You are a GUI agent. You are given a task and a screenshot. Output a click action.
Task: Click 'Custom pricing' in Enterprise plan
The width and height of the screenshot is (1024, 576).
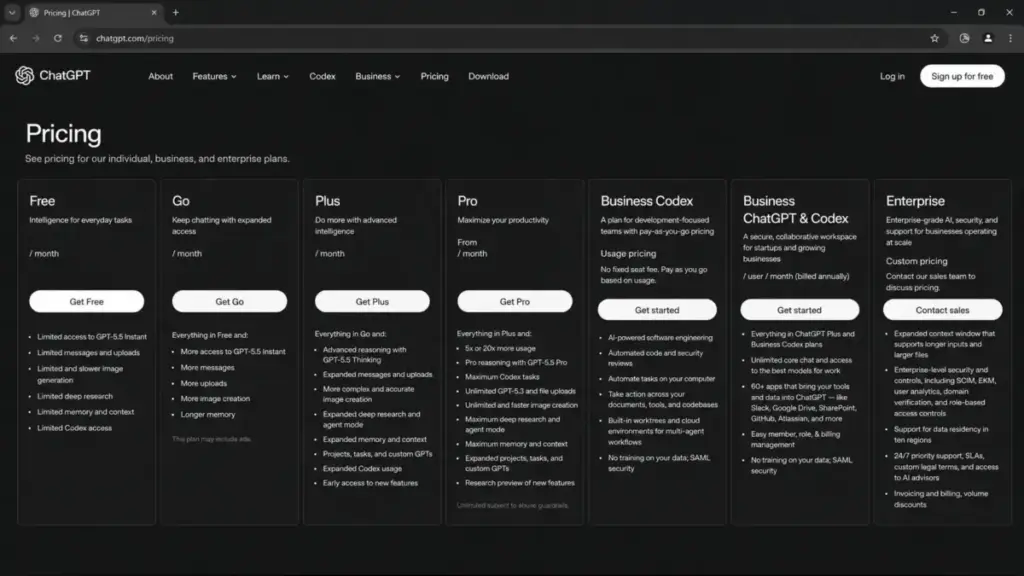pyautogui.click(x=916, y=261)
